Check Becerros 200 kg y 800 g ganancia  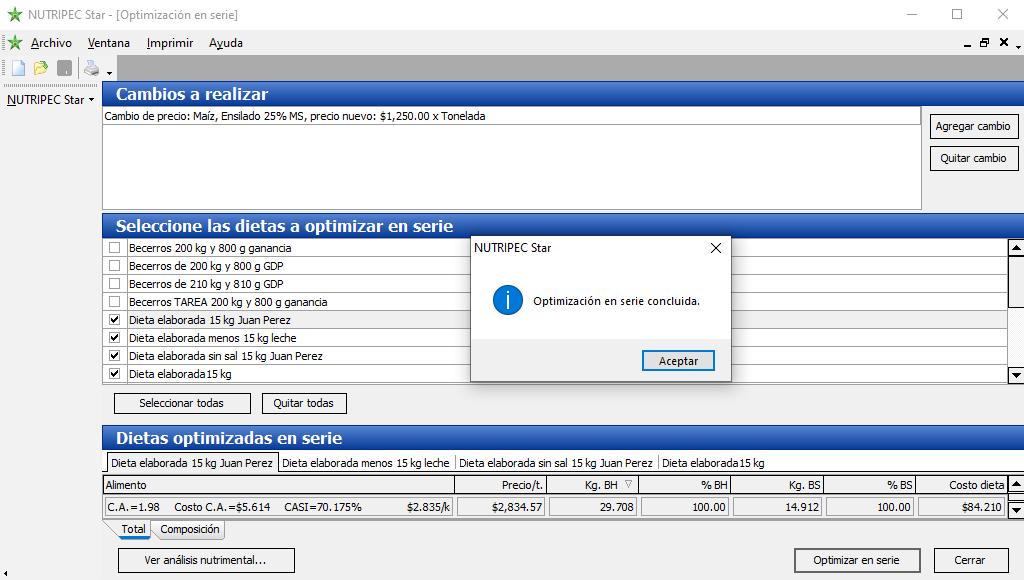click(x=114, y=248)
